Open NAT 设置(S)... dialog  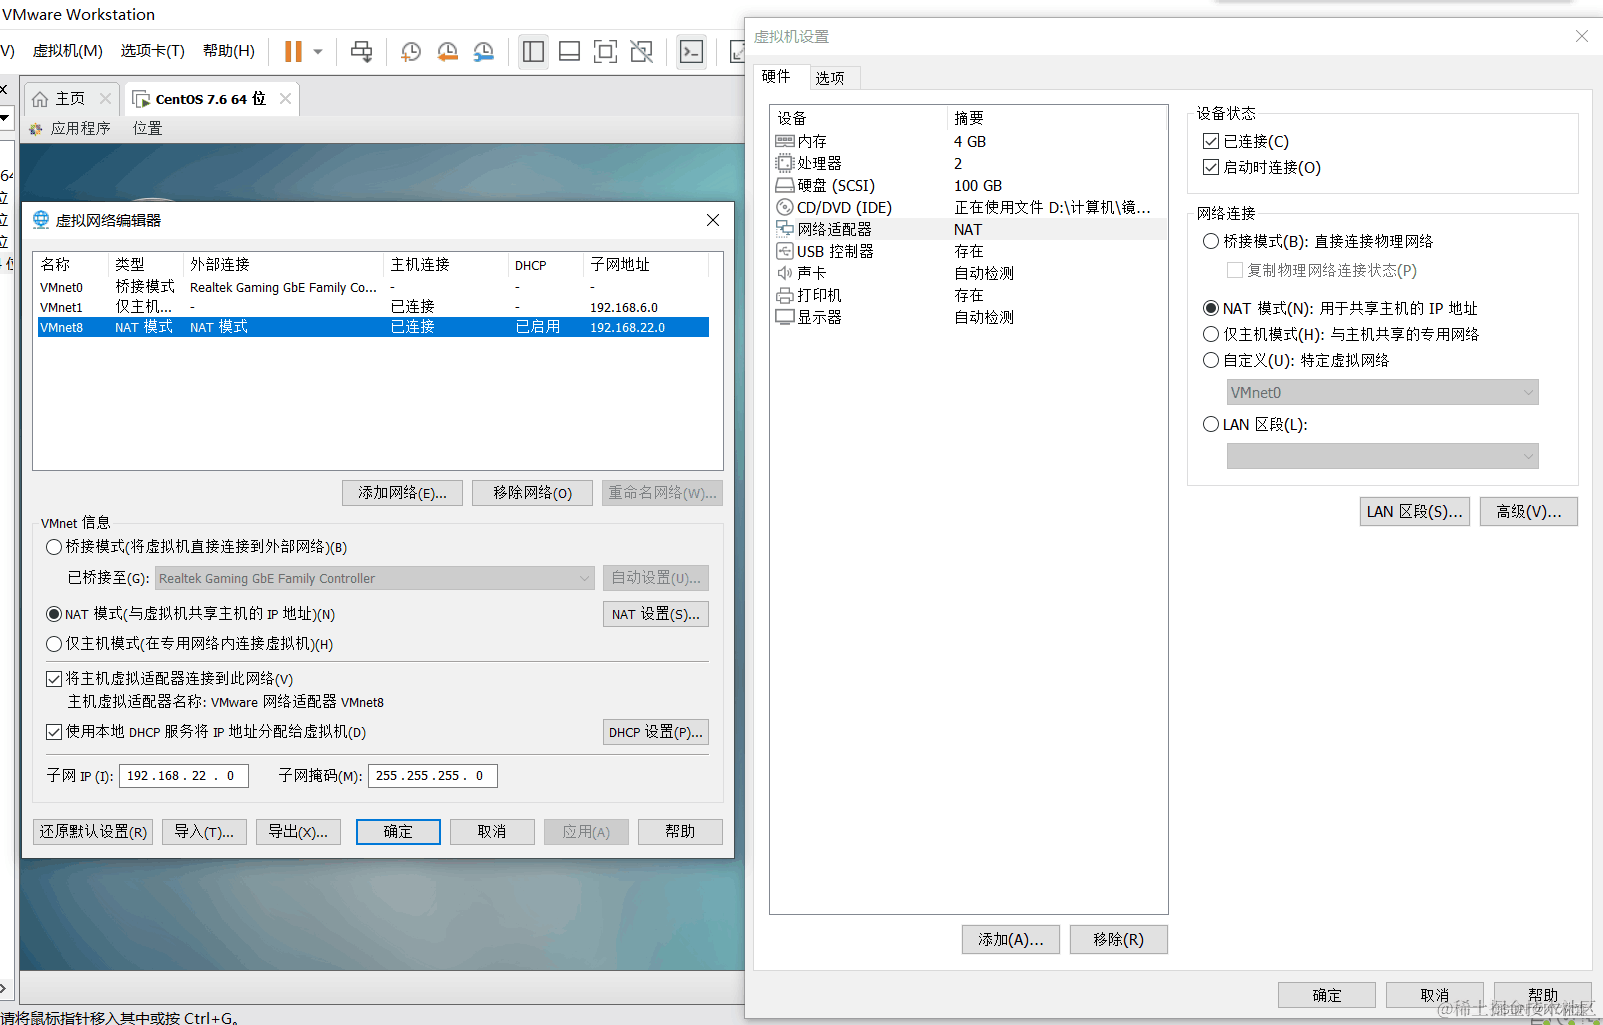pyautogui.click(x=656, y=614)
